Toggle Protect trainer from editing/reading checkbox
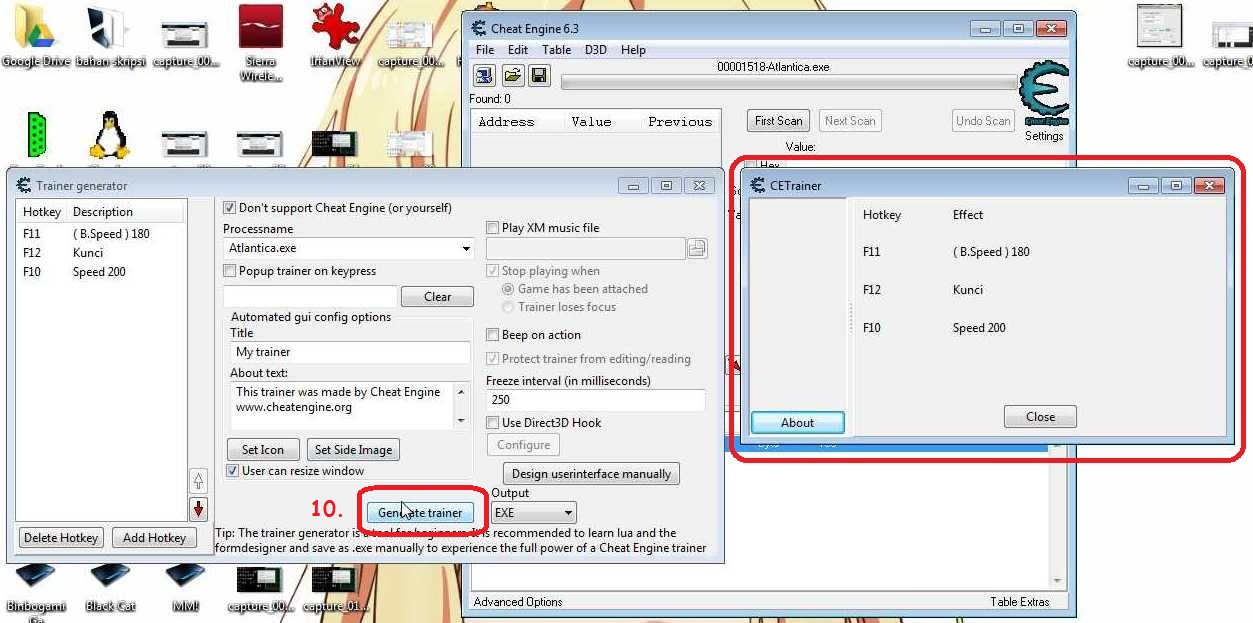1253x623 pixels. click(x=492, y=359)
